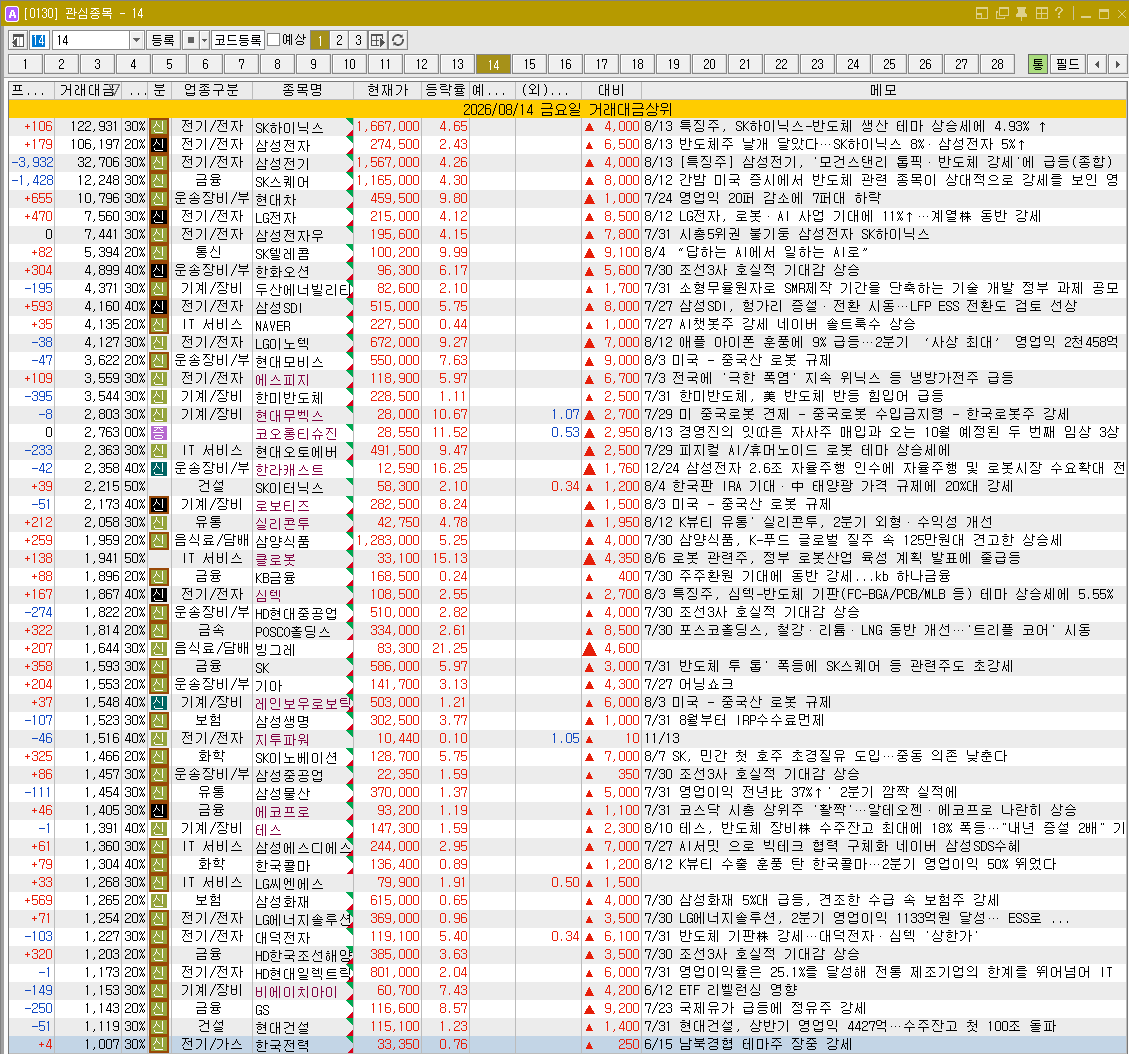Click the shrink window layout icon in title bar

tap(982, 13)
